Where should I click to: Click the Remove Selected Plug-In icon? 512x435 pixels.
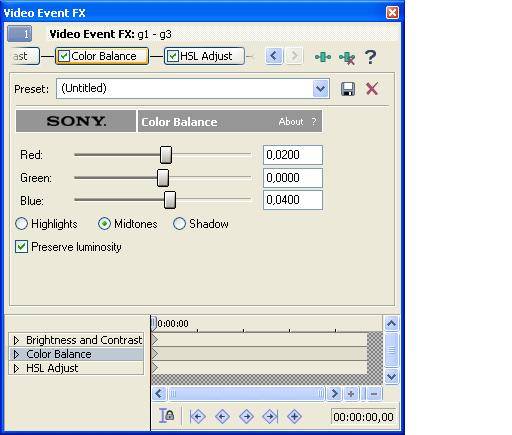click(x=347, y=58)
